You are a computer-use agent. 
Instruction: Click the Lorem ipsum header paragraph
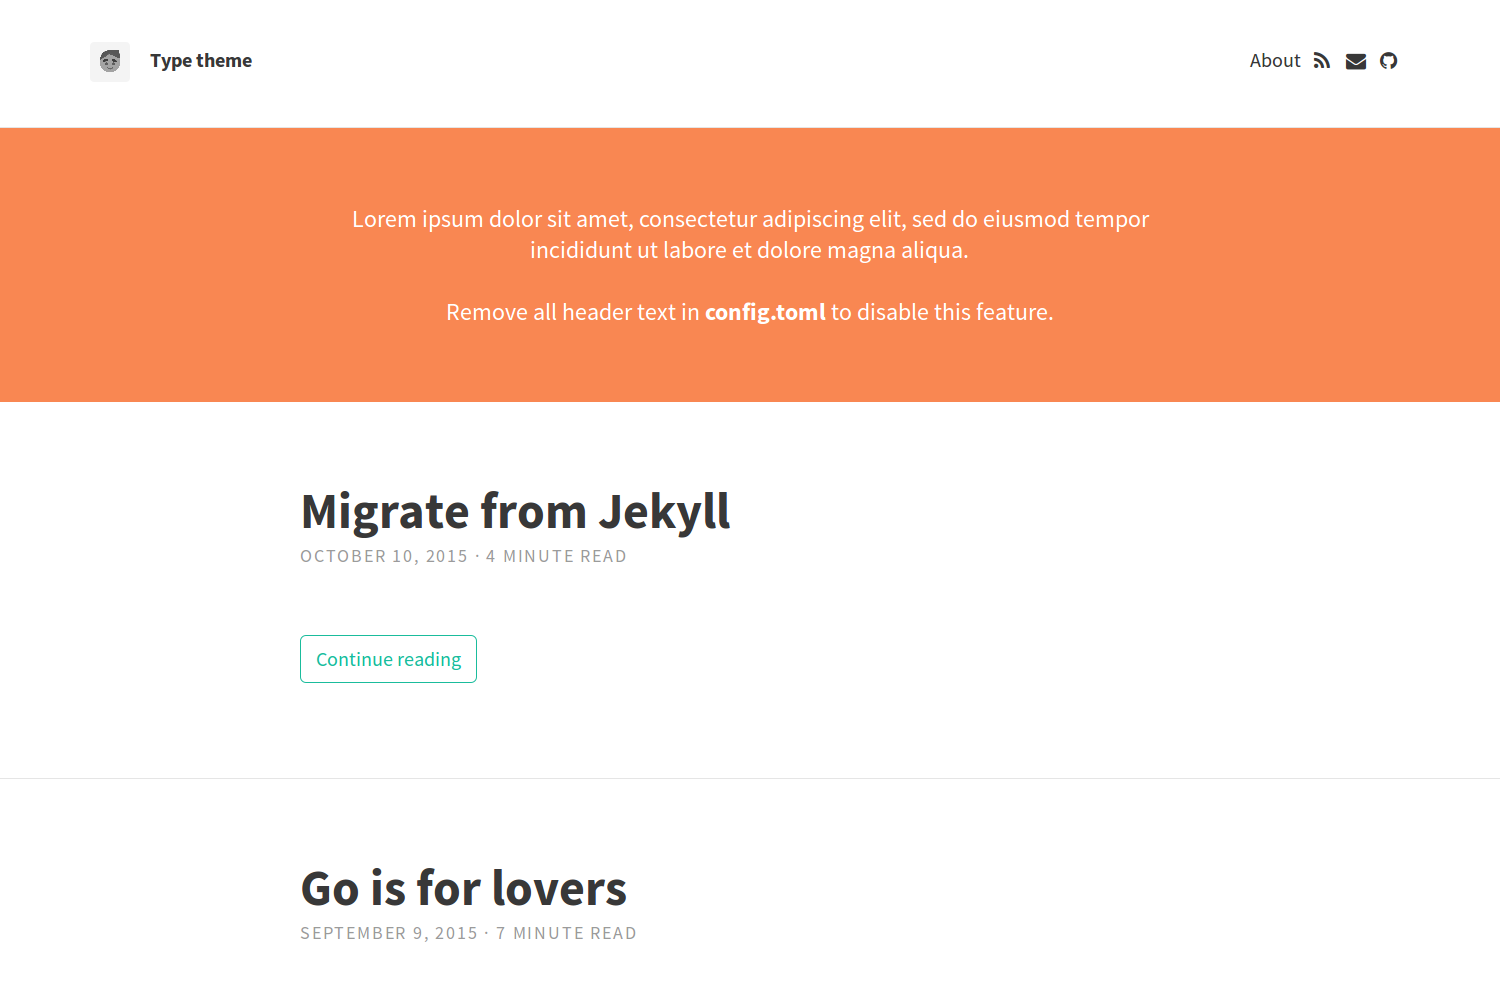(750, 234)
